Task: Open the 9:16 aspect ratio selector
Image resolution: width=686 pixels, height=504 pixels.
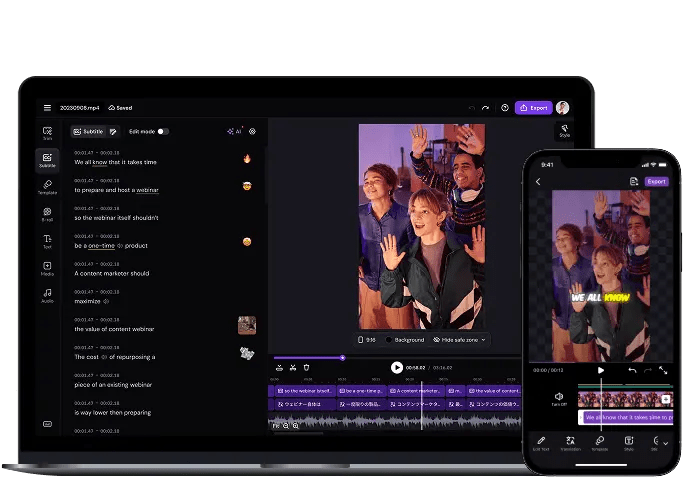Action: point(367,340)
